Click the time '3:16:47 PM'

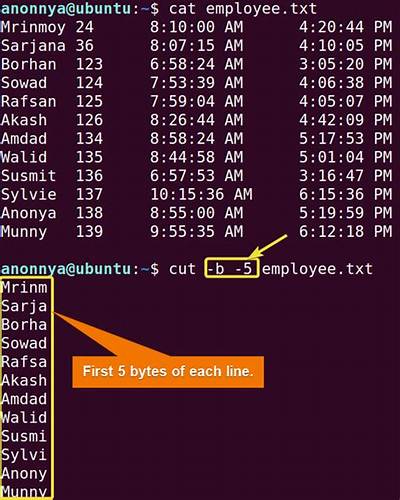coord(345,176)
